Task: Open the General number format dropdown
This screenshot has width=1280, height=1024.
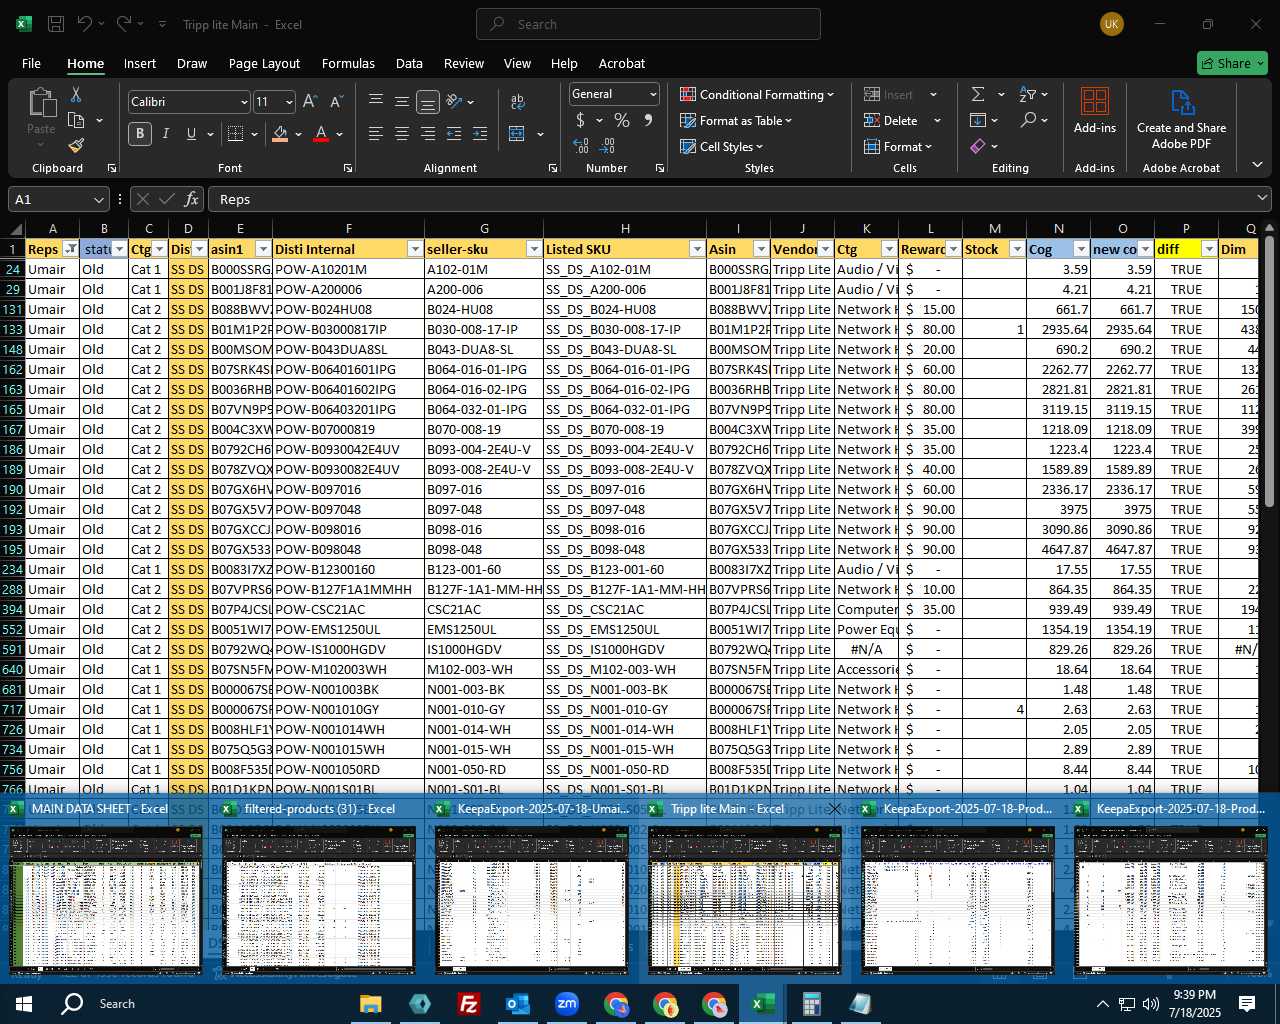Action: [653, 94]
